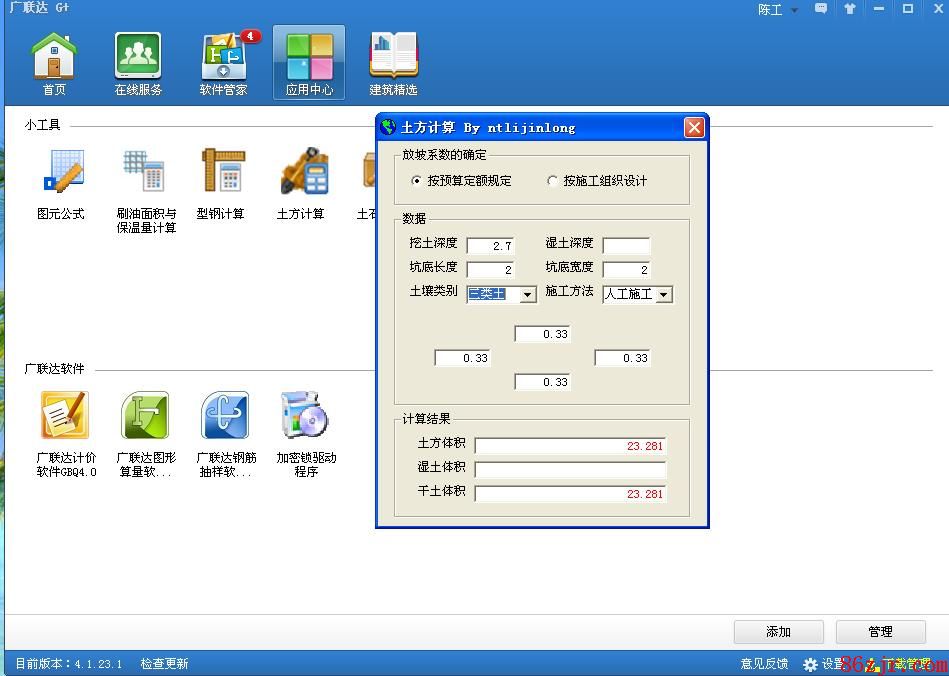Open the 广联达图形算量软件 icon
Screen dimensions: 949x676
[x=145, y=417]
